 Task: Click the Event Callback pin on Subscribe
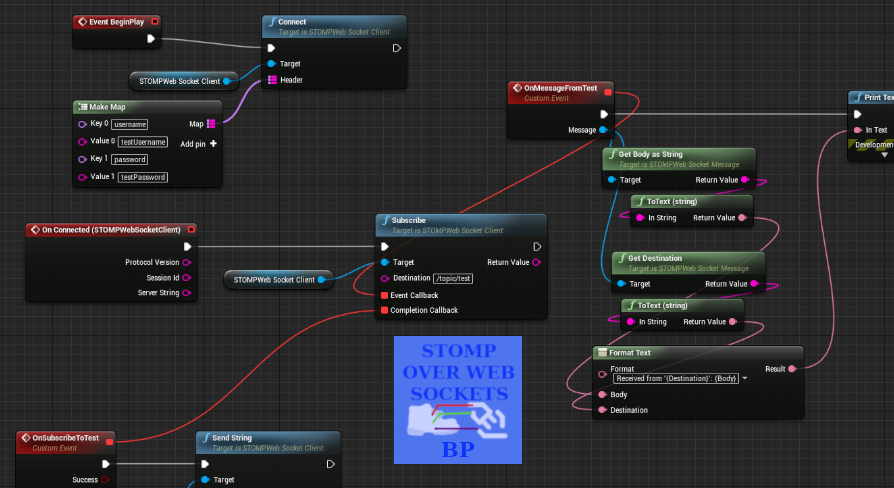pyautogui.click(x=385, y=295)
